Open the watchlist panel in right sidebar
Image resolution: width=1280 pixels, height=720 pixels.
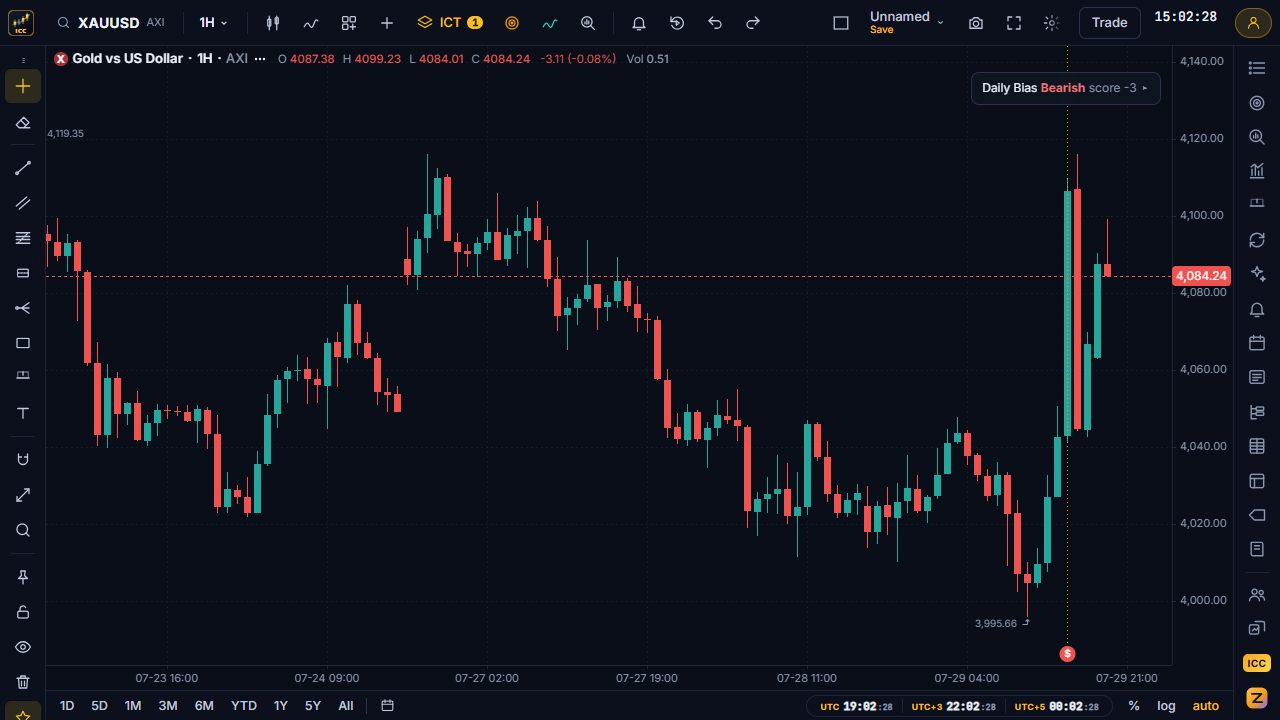point(1257,68)
